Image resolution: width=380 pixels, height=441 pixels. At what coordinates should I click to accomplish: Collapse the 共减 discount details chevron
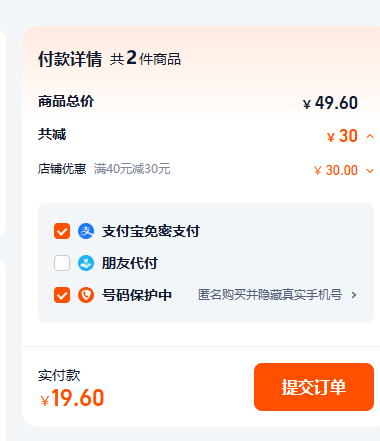370,136
